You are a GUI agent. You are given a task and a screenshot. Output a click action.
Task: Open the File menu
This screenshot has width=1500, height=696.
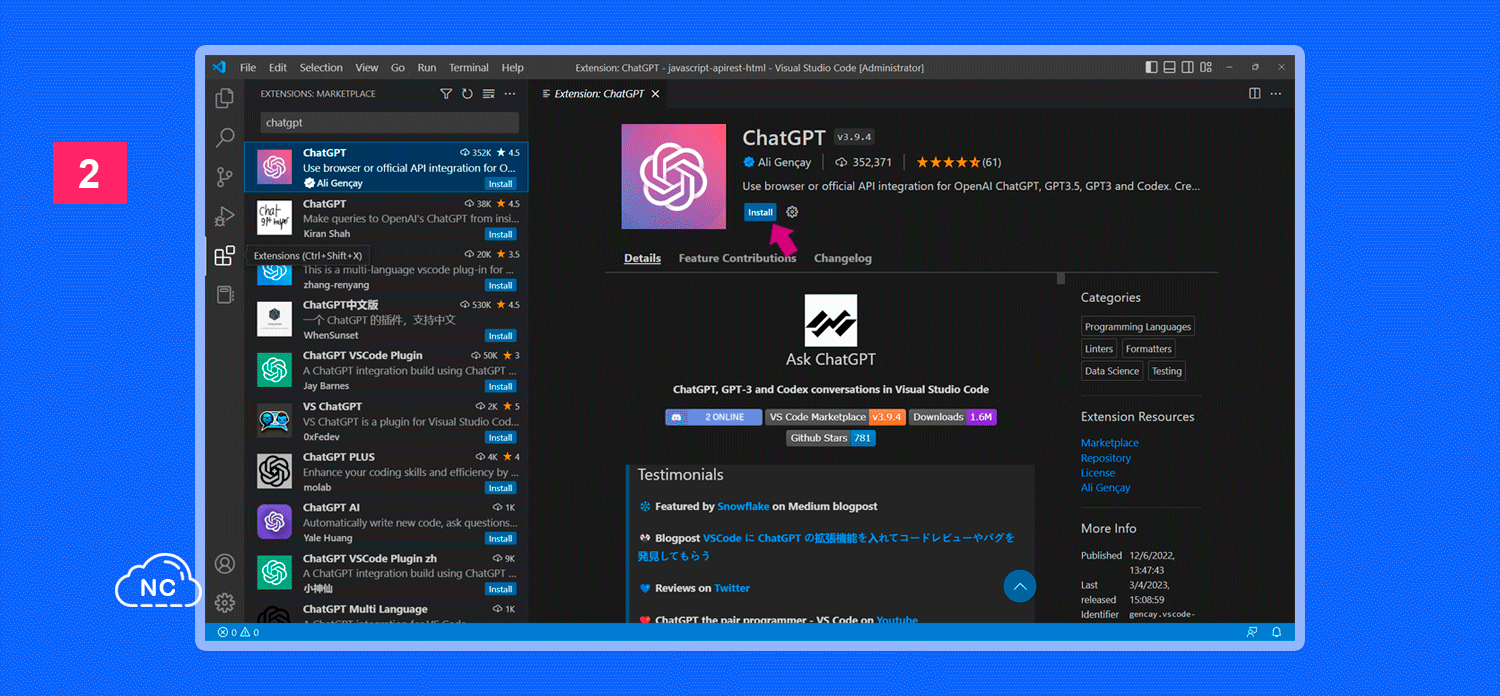pos(248,68)
